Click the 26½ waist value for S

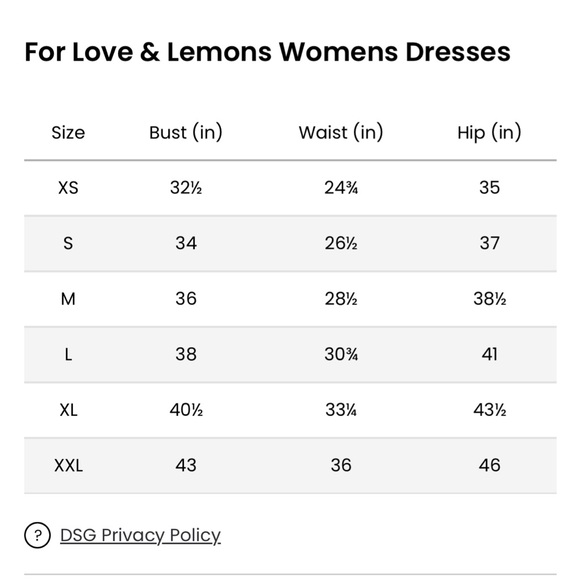[341, 243]
